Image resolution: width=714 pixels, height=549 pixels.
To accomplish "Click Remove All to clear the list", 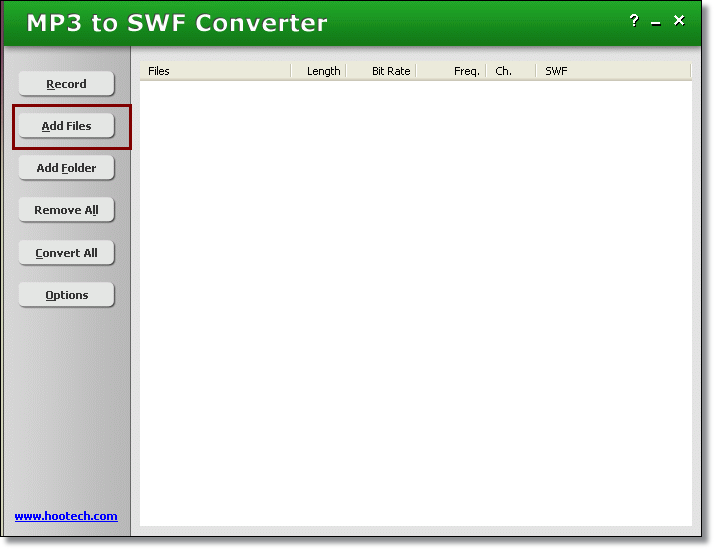I will [x=66, y=210].
